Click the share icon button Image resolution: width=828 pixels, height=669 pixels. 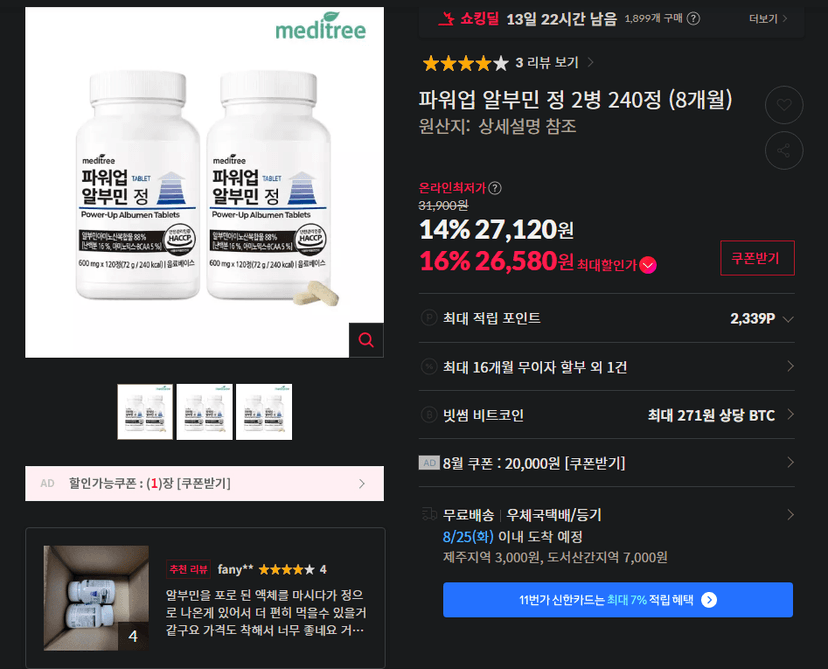784,150
